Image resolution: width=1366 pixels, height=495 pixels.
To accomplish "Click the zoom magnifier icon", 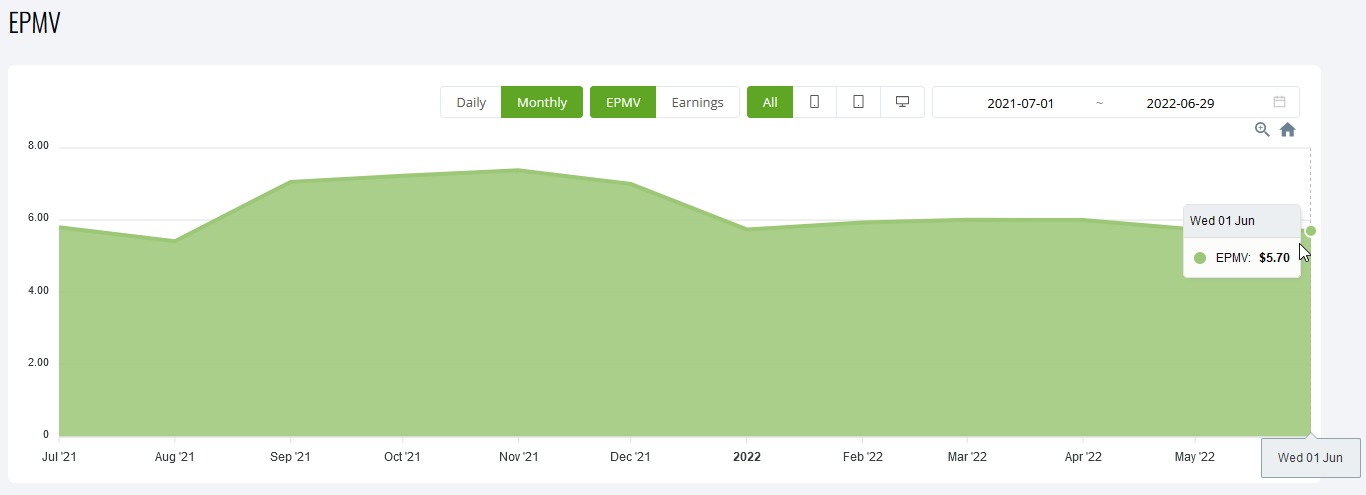I will 1262,130.
